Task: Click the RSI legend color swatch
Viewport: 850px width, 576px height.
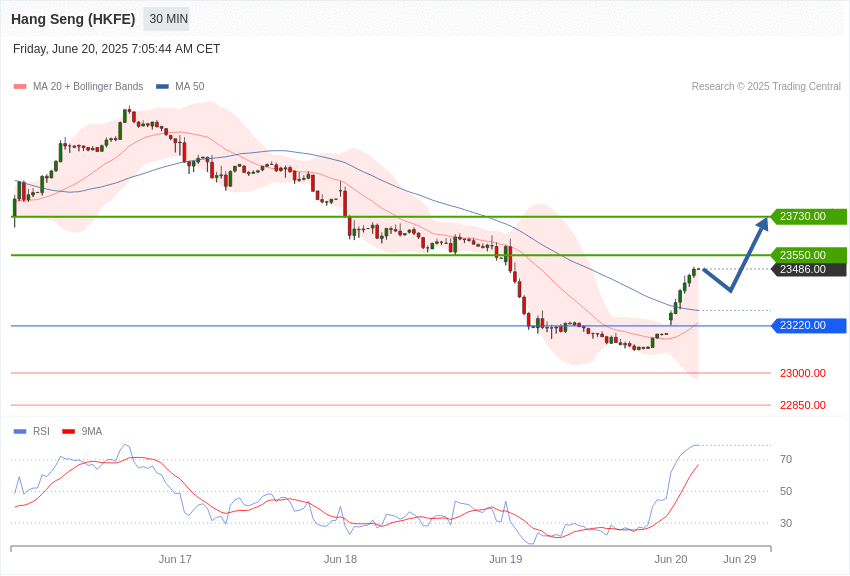Action: pos(20,431)
